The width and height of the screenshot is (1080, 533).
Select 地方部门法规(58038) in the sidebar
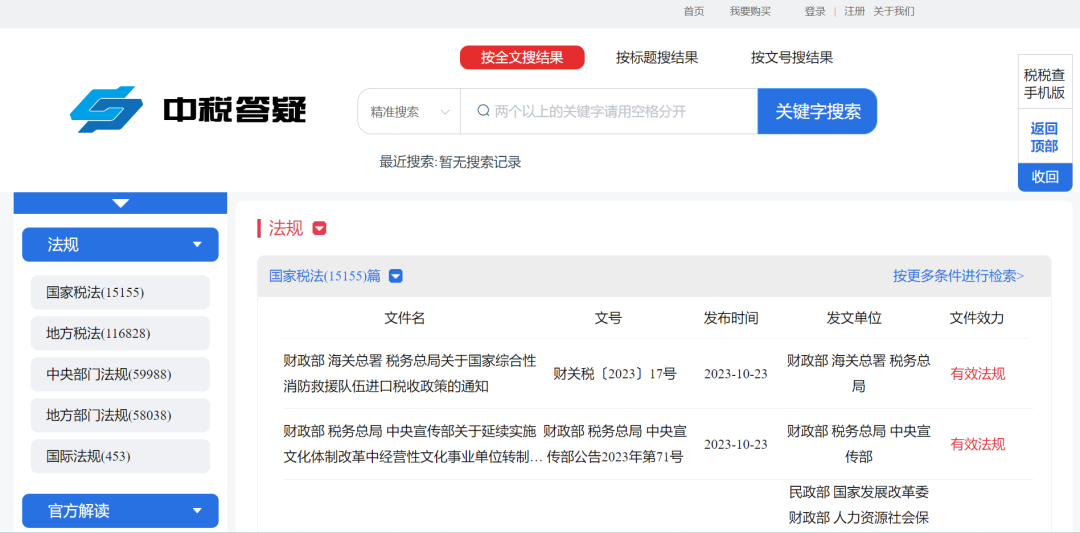121,415
